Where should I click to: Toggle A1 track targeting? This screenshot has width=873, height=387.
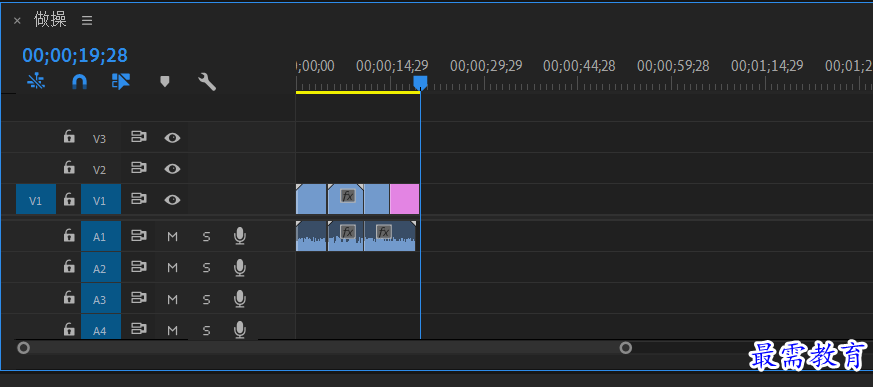(x=101, y=237)
